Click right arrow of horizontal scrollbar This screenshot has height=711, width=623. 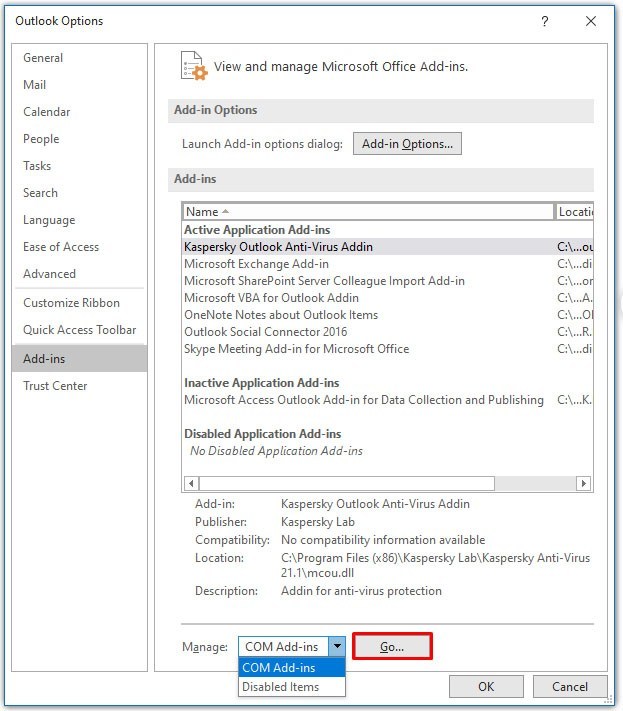tap(584, 483)
